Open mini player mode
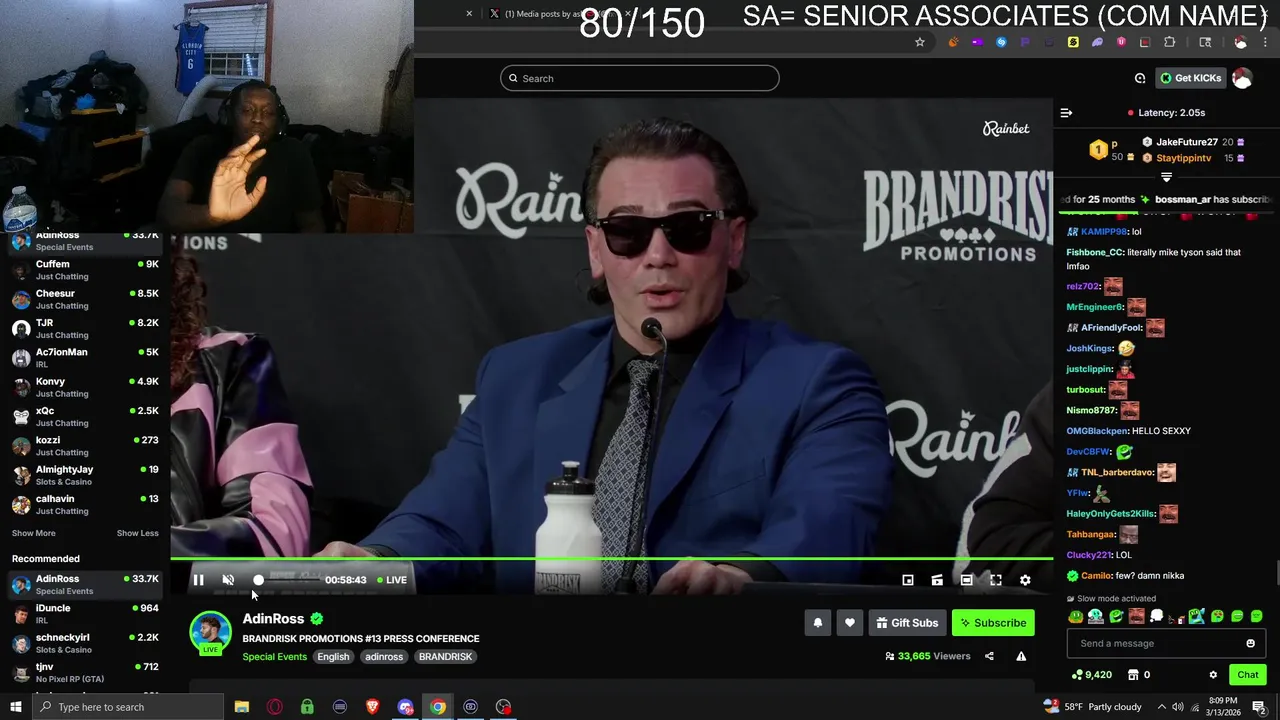The height and width of the screenshot is (720, 1280). [908, 580]
